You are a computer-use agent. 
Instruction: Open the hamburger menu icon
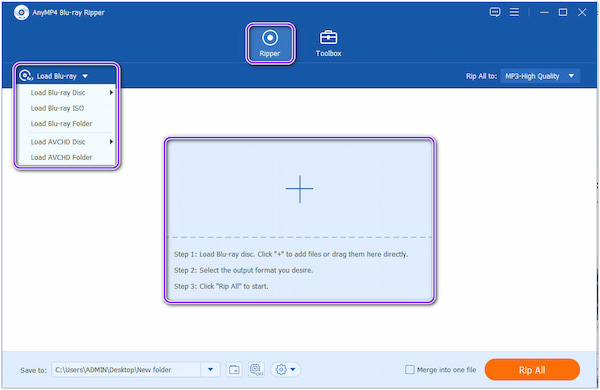click(514, 12)
